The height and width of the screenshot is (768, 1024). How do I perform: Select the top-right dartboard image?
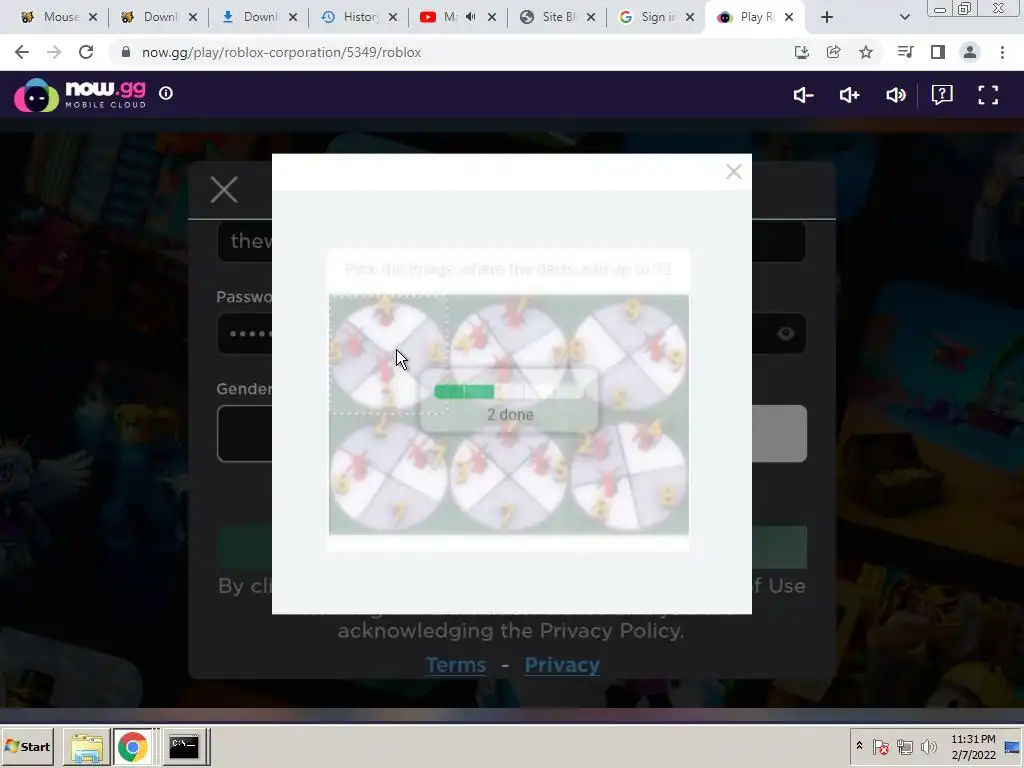[629, 355]
